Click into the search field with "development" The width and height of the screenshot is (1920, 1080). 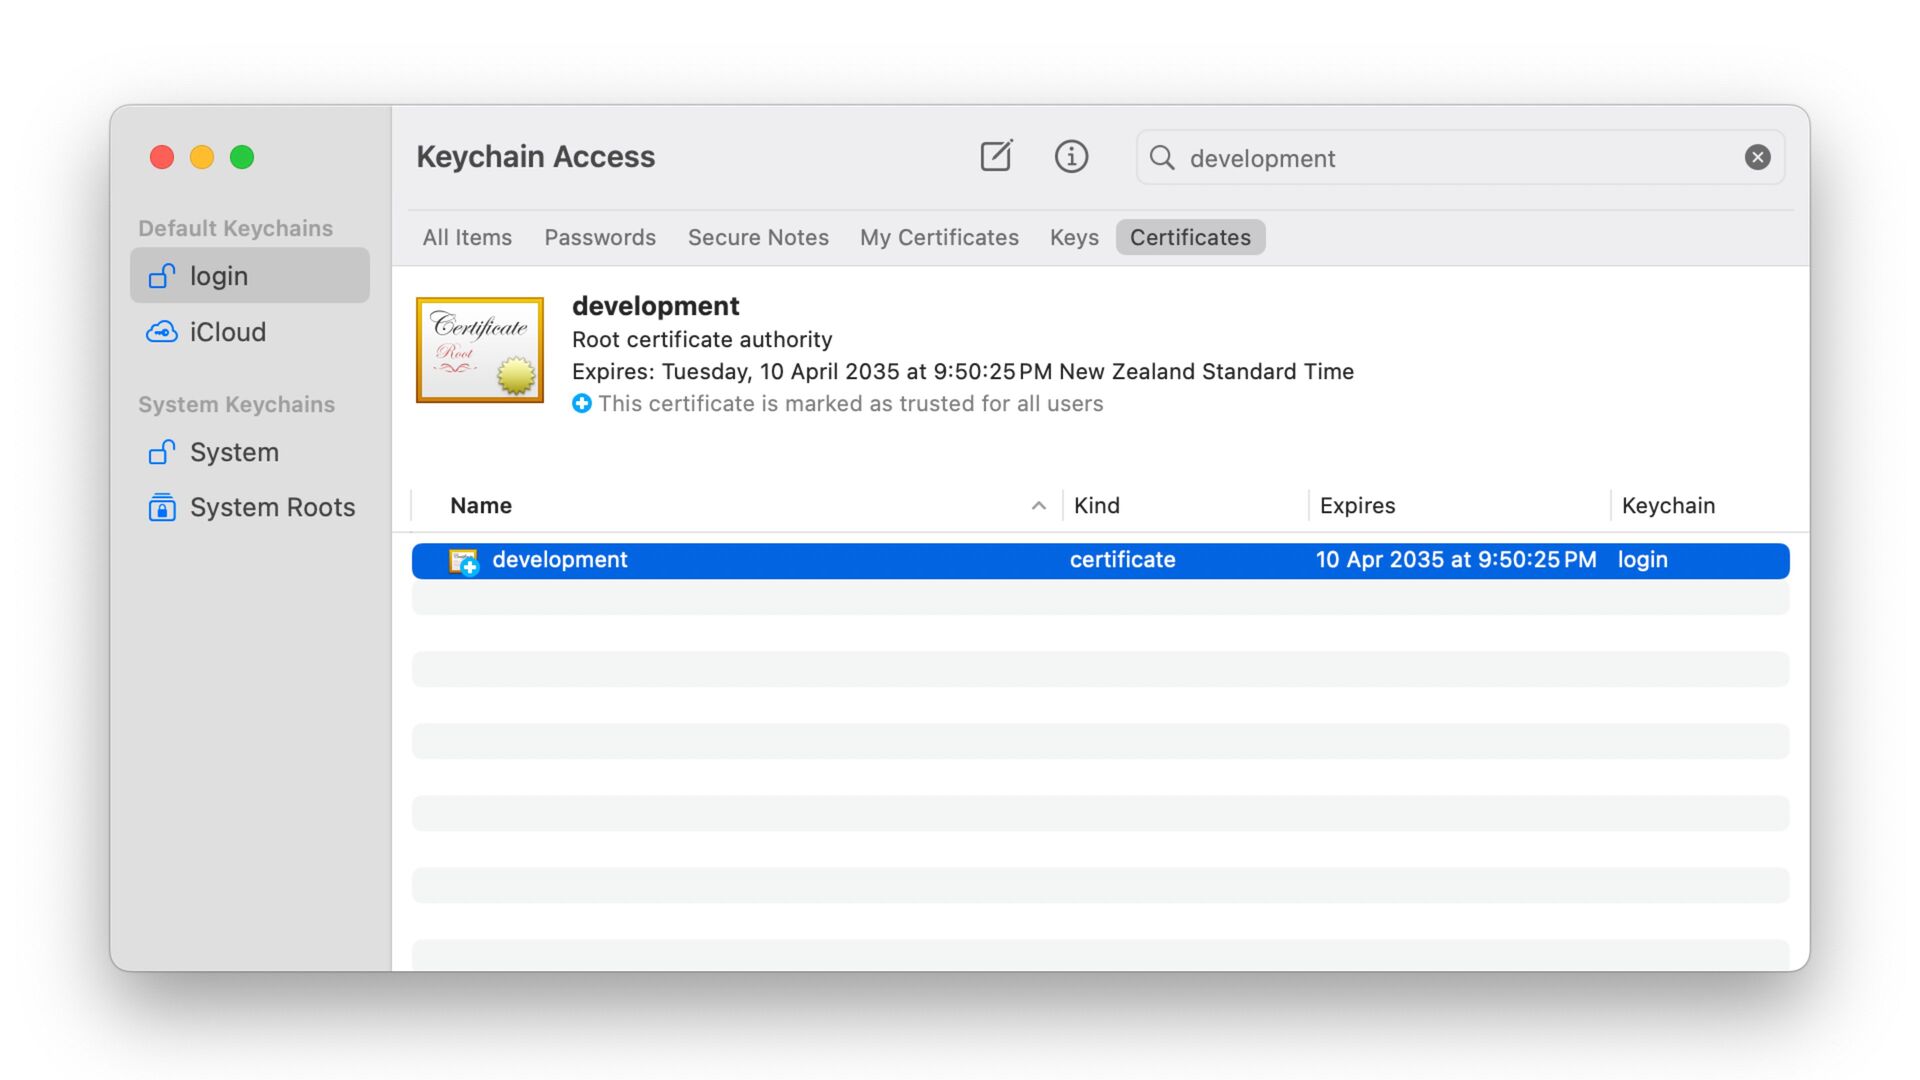[1450, 158]
